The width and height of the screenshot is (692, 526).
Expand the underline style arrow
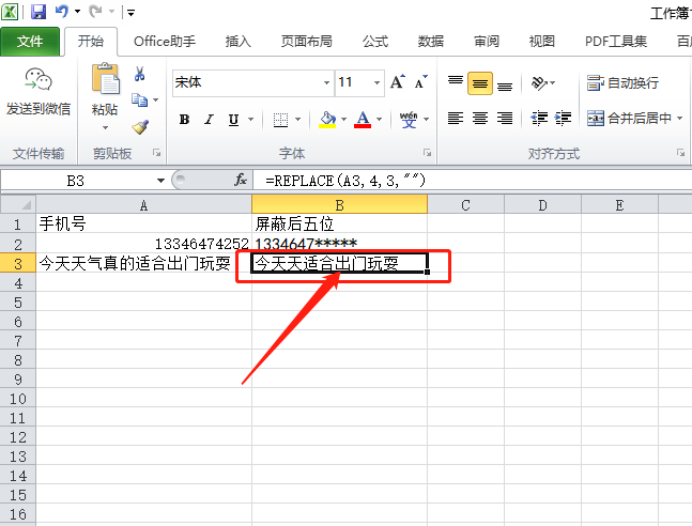pos(251,119)
